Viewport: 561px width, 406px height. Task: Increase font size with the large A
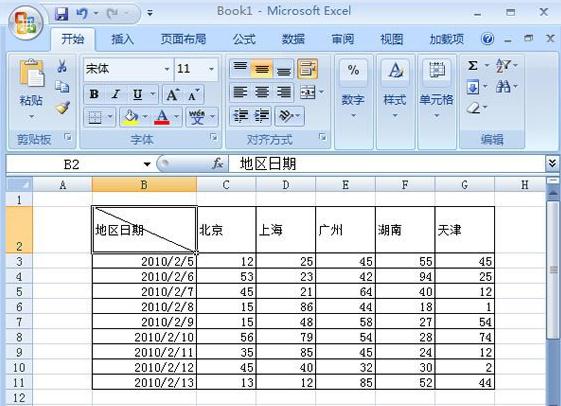point(173,95)
